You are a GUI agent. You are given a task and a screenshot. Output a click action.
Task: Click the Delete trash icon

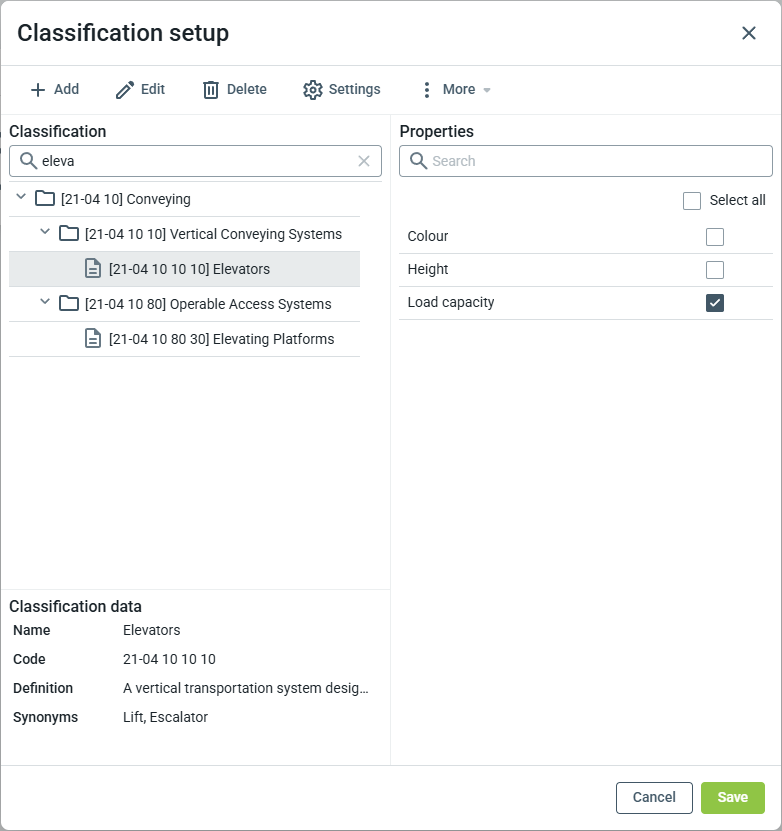(211, 90)
